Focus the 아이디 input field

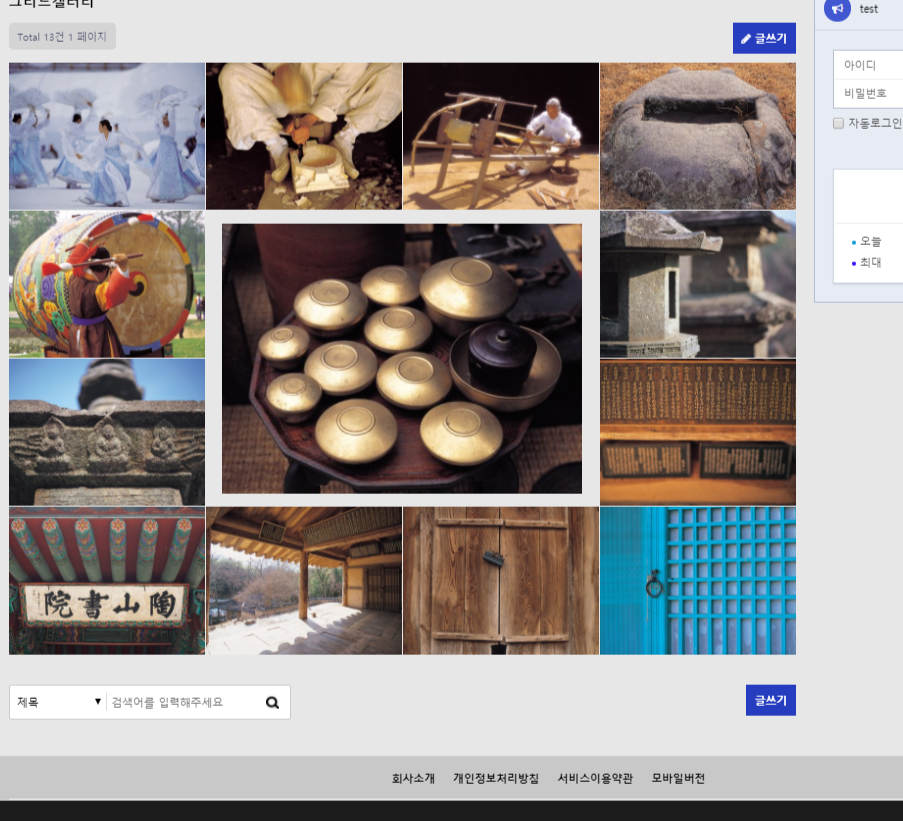(x=868, y=65)
